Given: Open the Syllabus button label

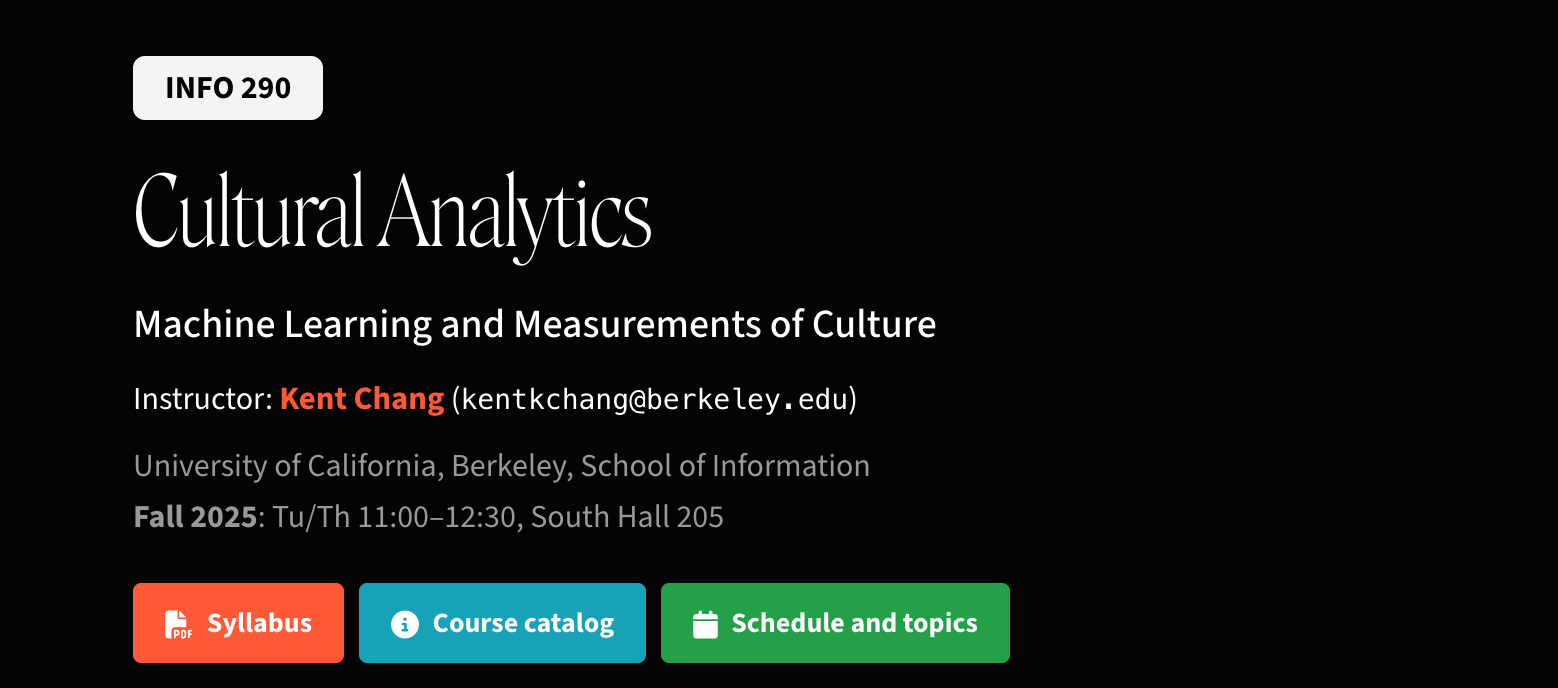Looking at the screenshot, I should click(x=259, y=623).
